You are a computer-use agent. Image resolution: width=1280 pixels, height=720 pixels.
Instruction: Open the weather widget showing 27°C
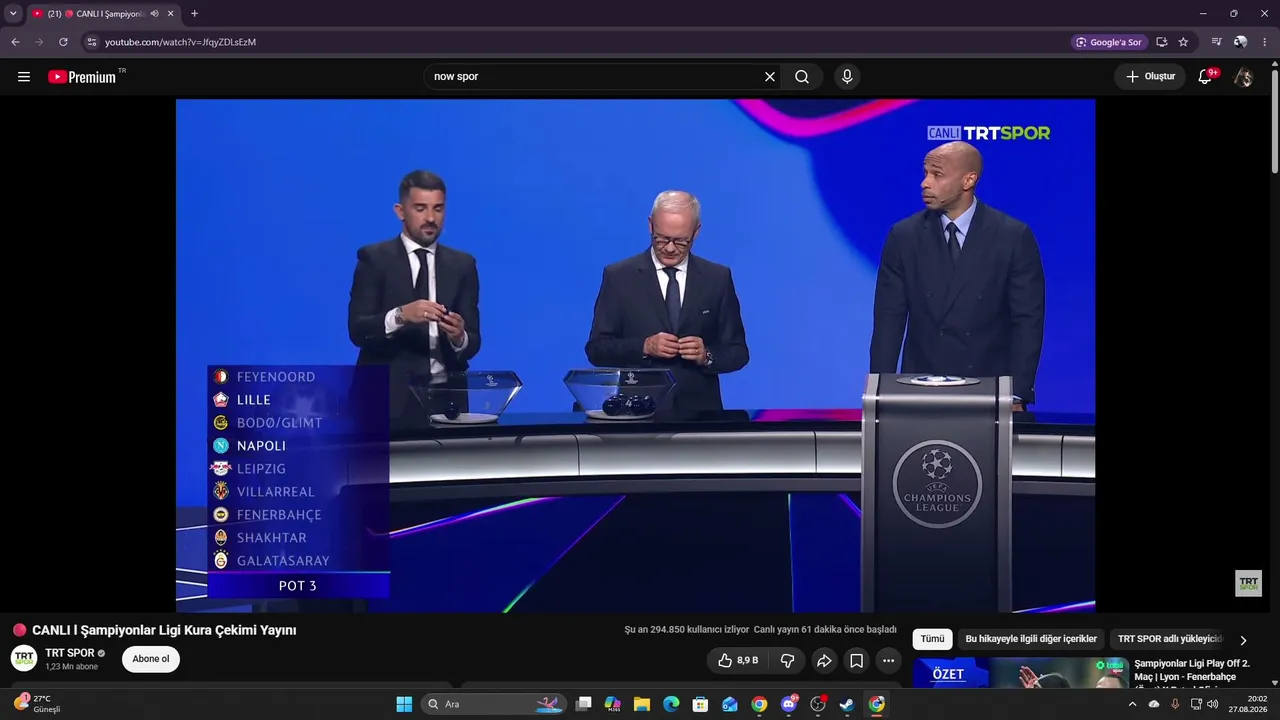[38, 704]
